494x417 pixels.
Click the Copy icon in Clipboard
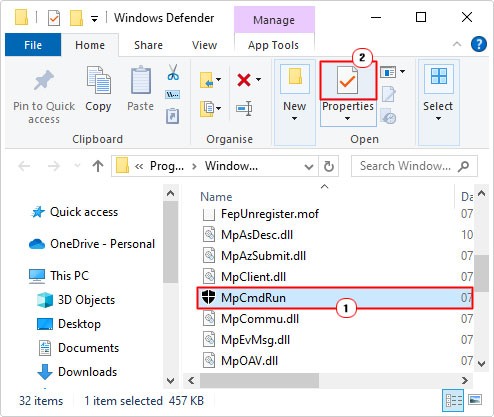click(x=98, y=80)
